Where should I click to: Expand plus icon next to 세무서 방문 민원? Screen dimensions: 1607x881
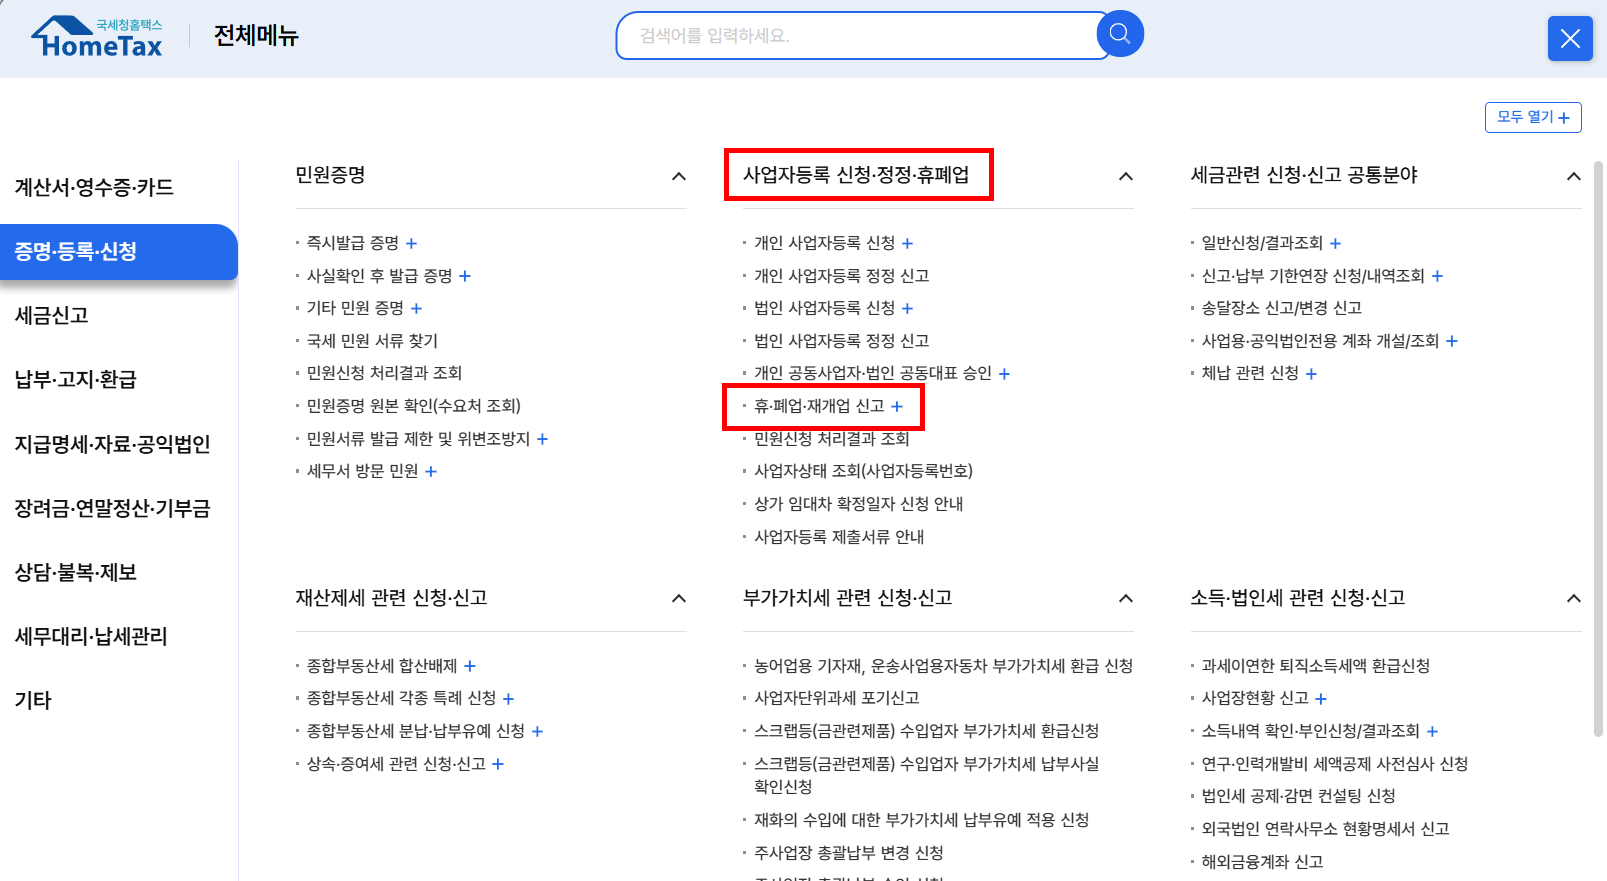tap(431, 471)
